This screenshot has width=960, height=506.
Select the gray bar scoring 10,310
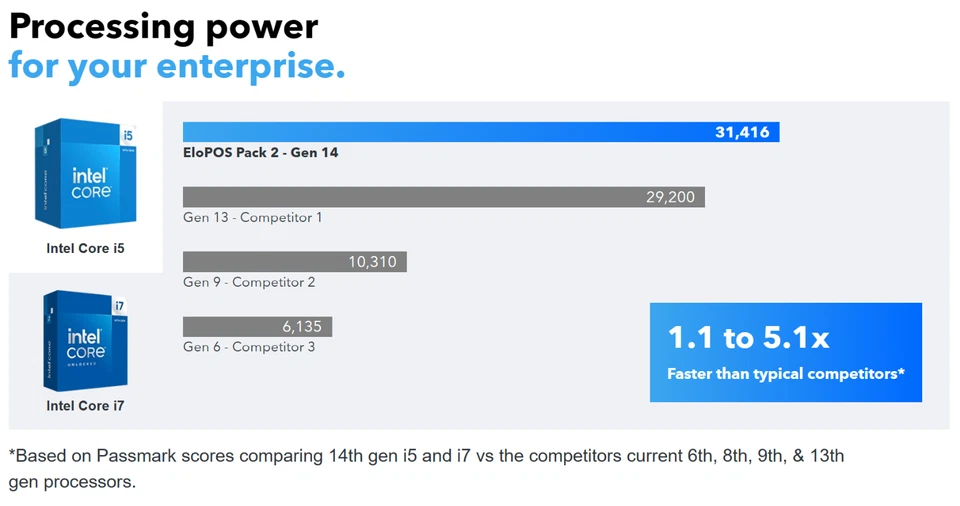tap(294, 262)
